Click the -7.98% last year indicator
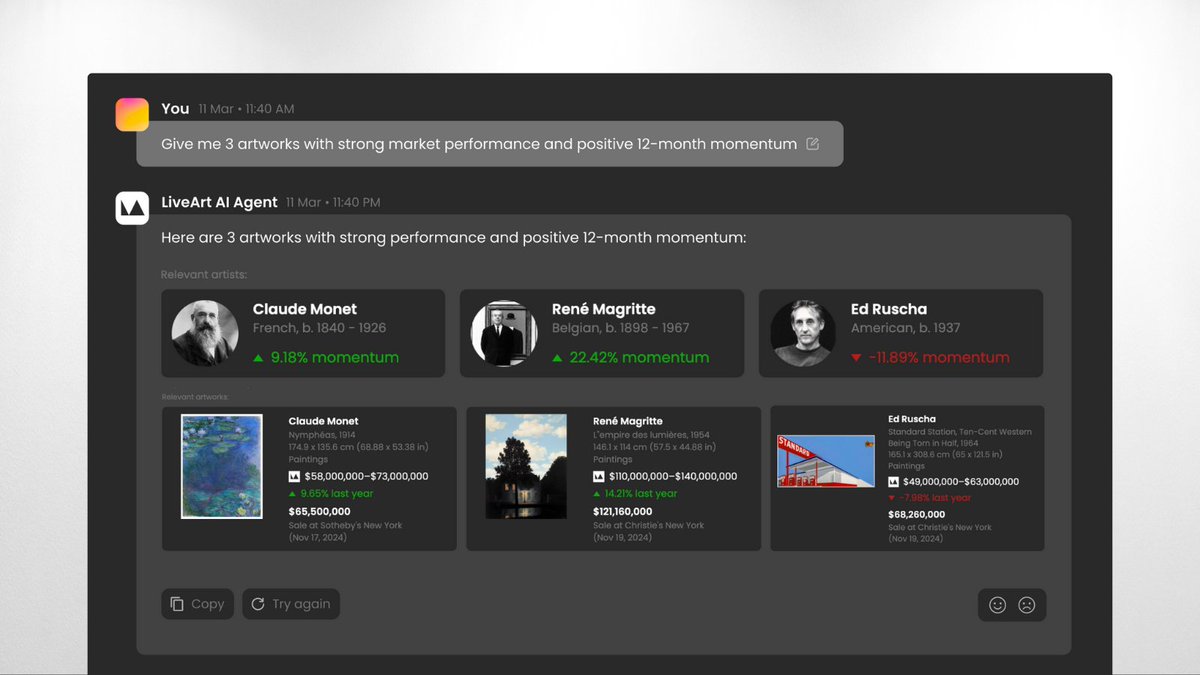Viewport: 1200px width, 675px height. point(929,498)
